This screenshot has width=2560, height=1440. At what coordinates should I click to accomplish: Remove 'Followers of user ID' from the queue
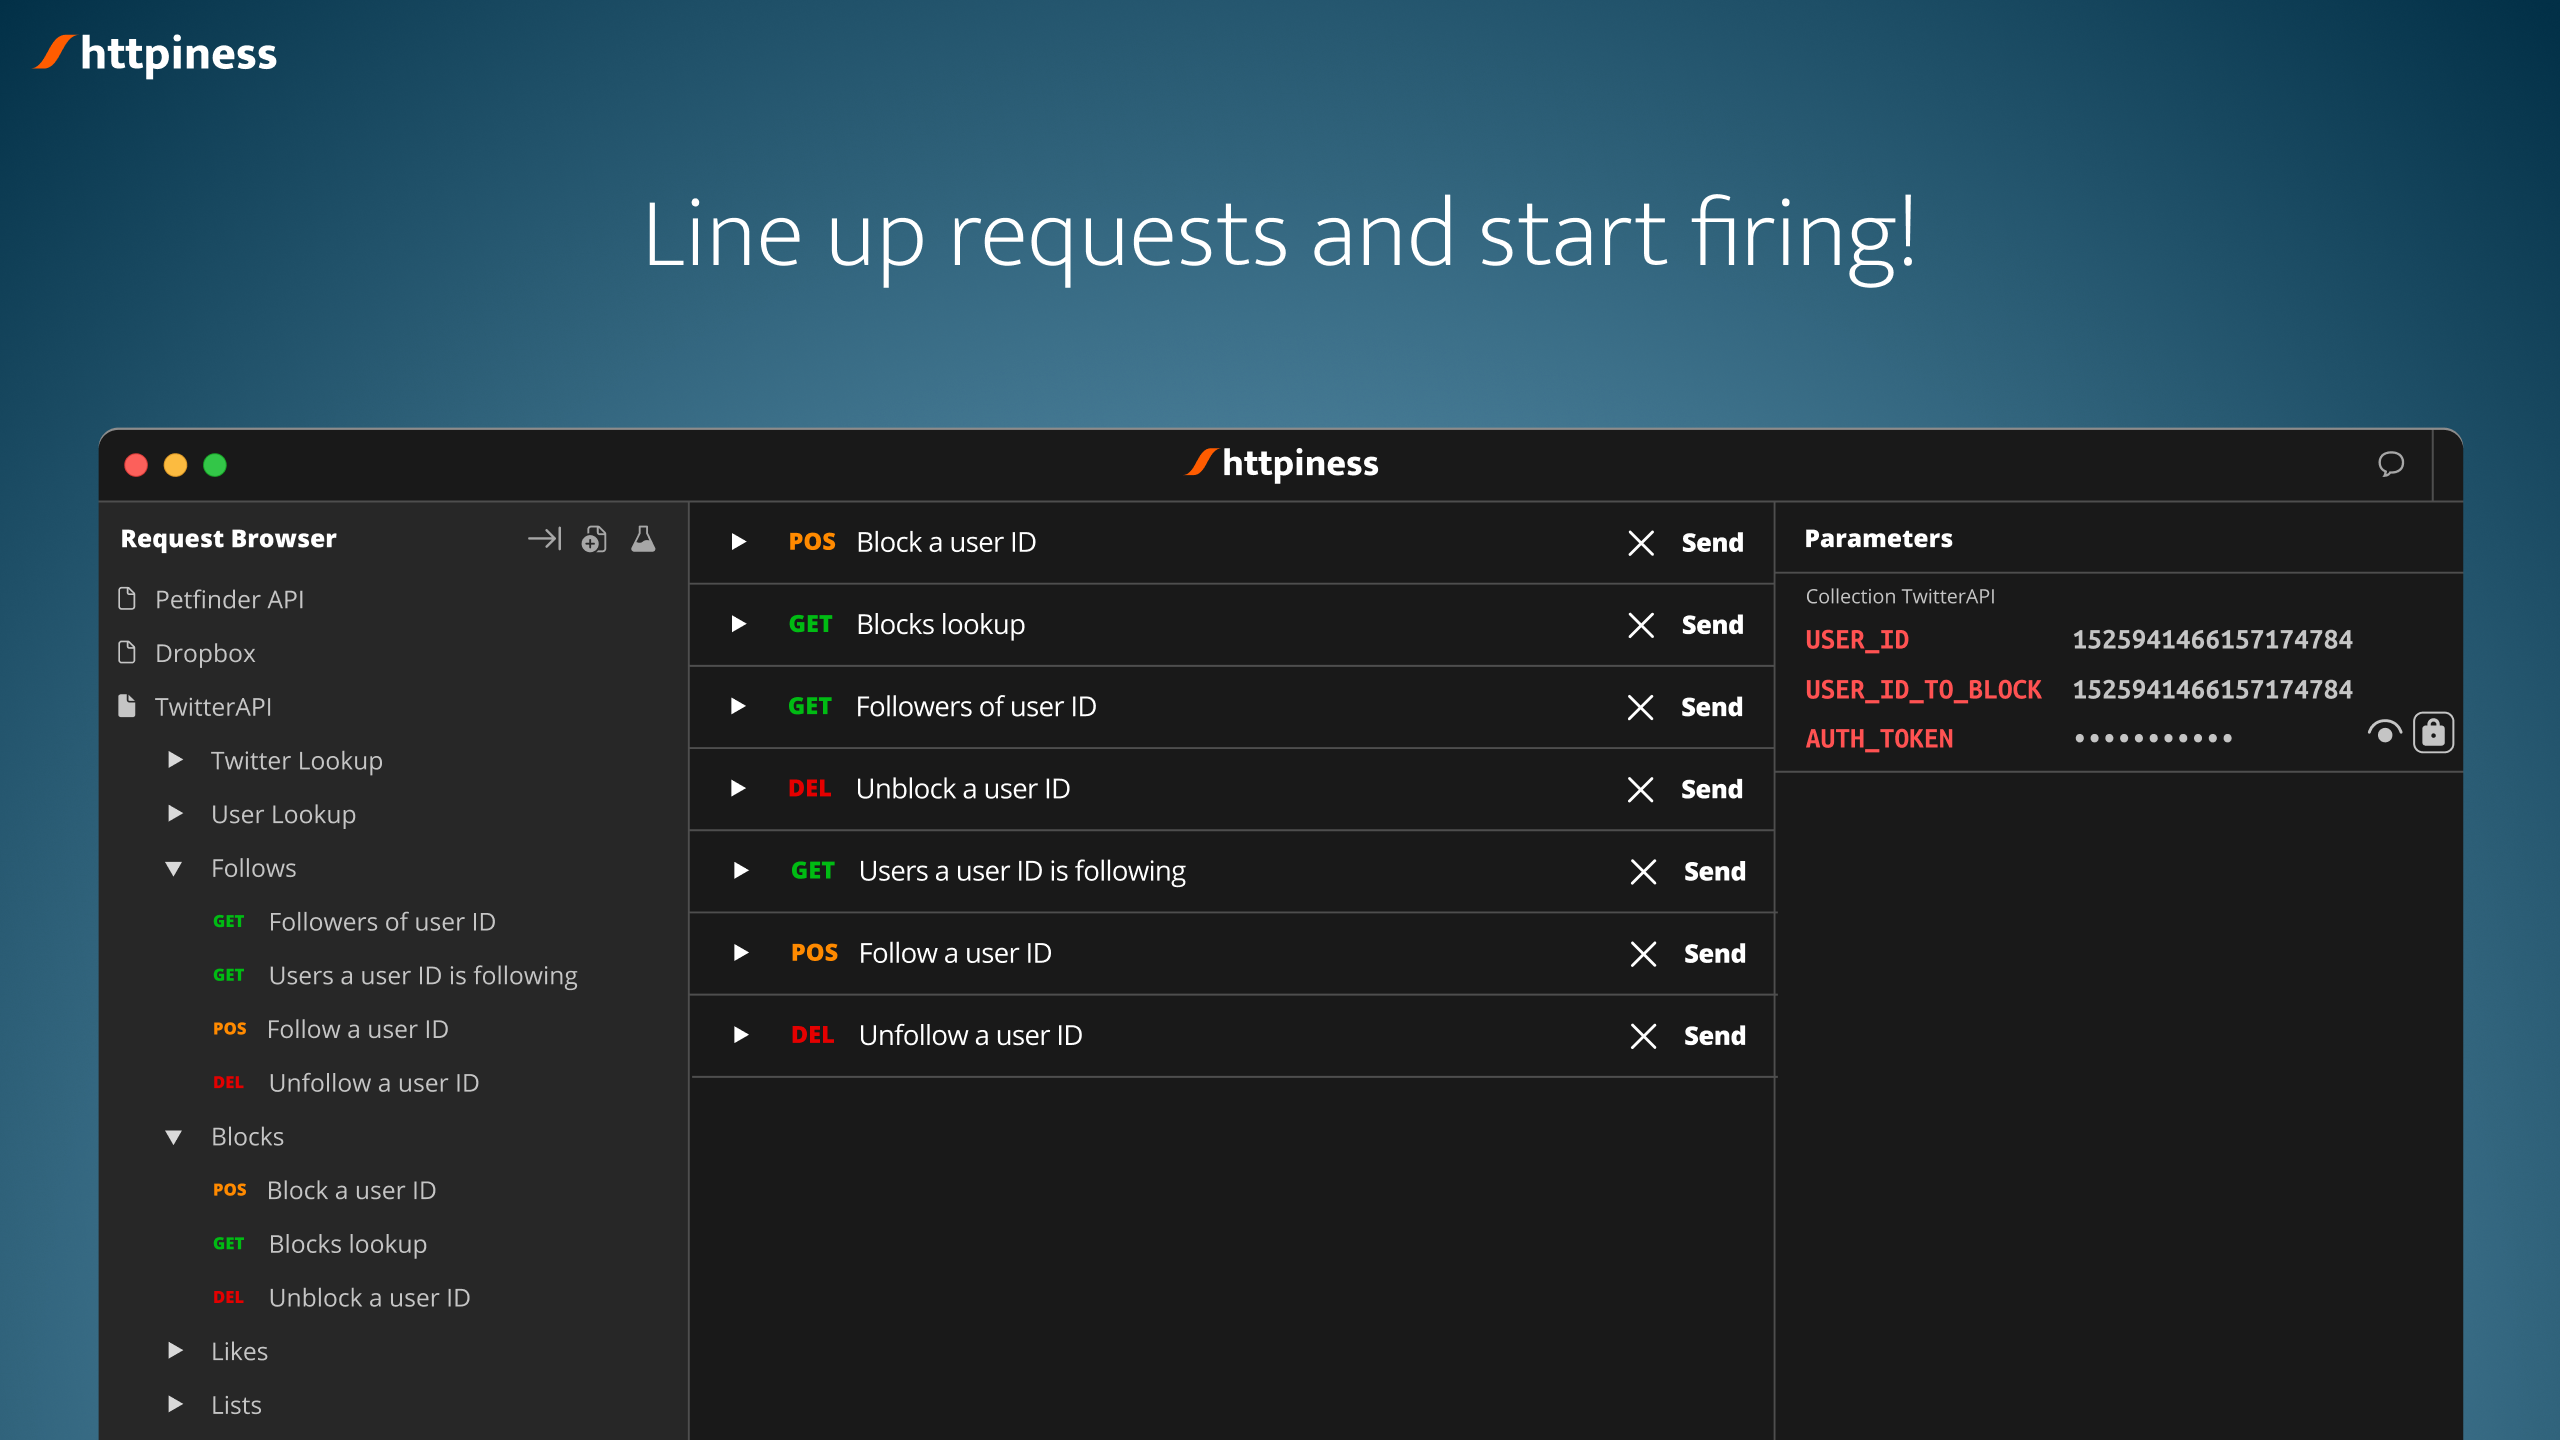point(1640,707)
